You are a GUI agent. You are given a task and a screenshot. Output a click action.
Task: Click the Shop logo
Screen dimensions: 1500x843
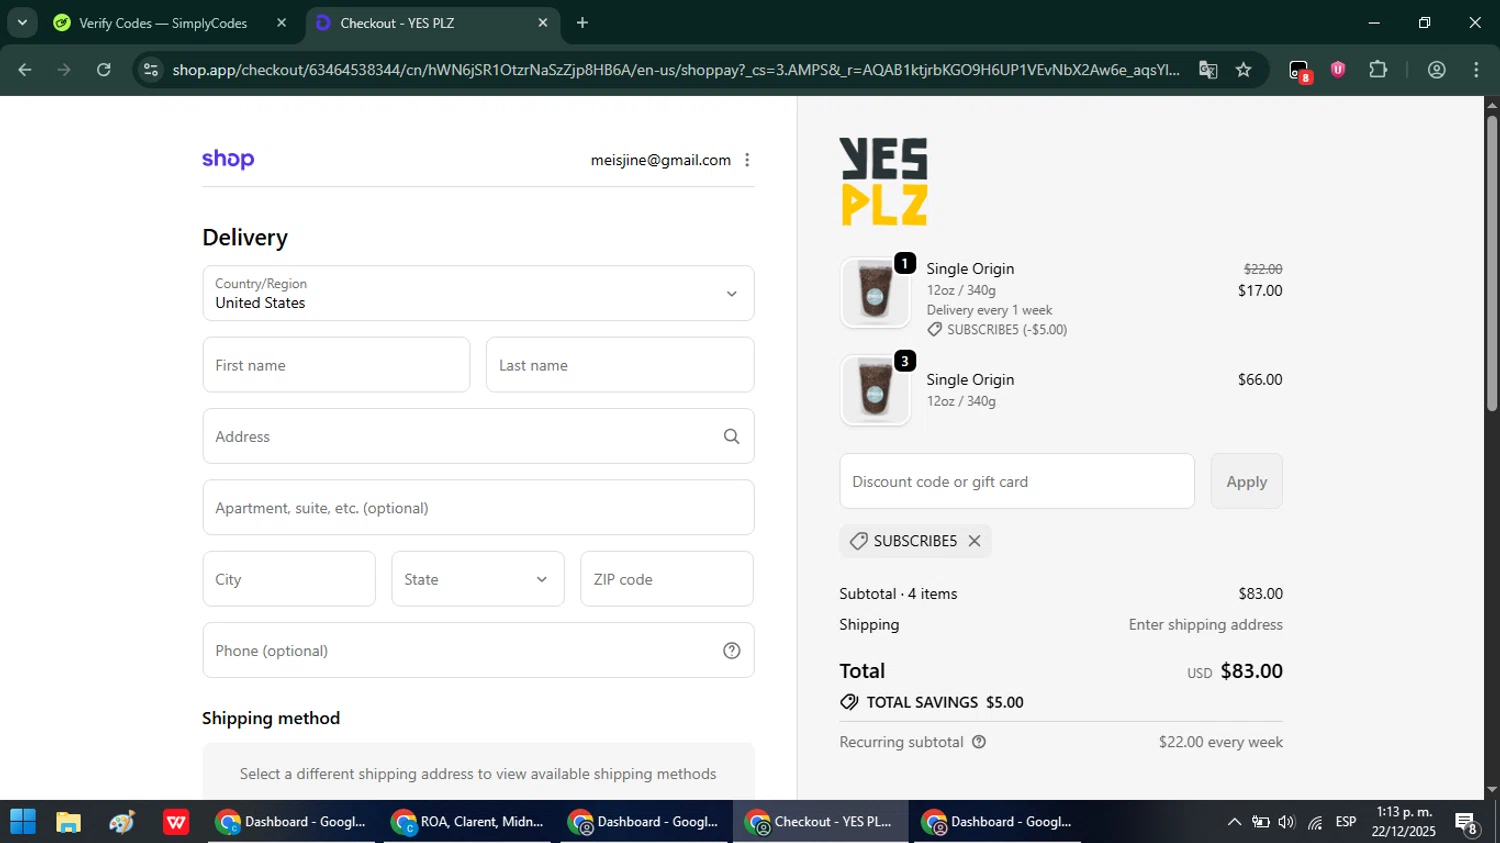(228, 160)
